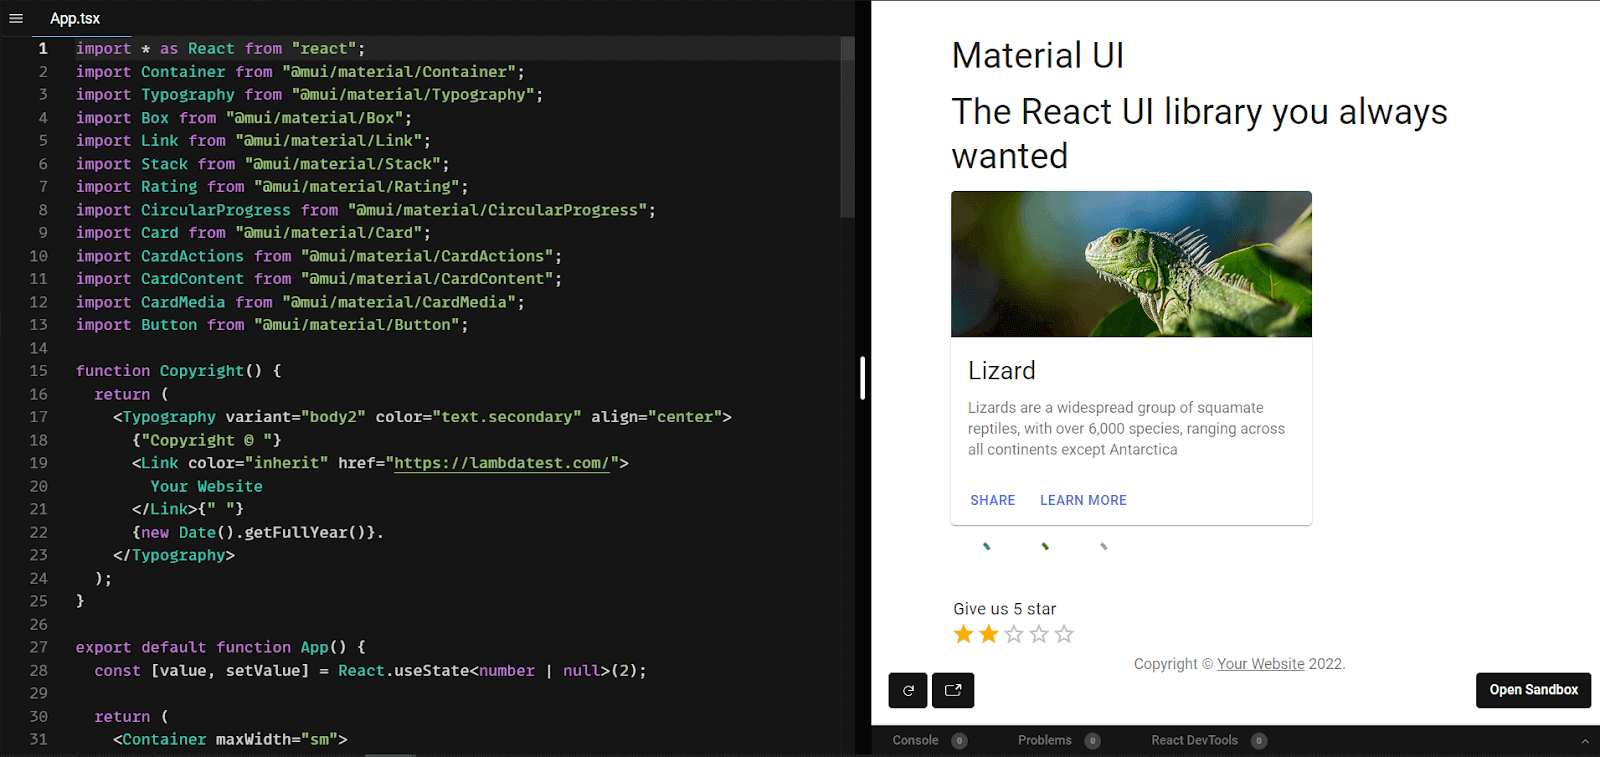Follow the Your Website footer link

tap(1260, 664)
